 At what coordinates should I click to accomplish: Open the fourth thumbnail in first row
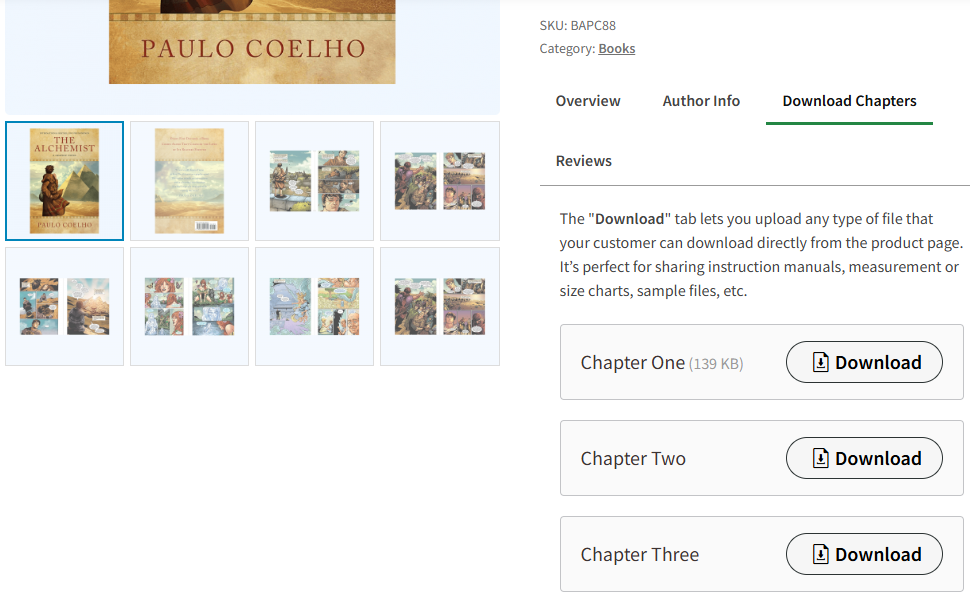pyautogui.click(x=440, y=181)
